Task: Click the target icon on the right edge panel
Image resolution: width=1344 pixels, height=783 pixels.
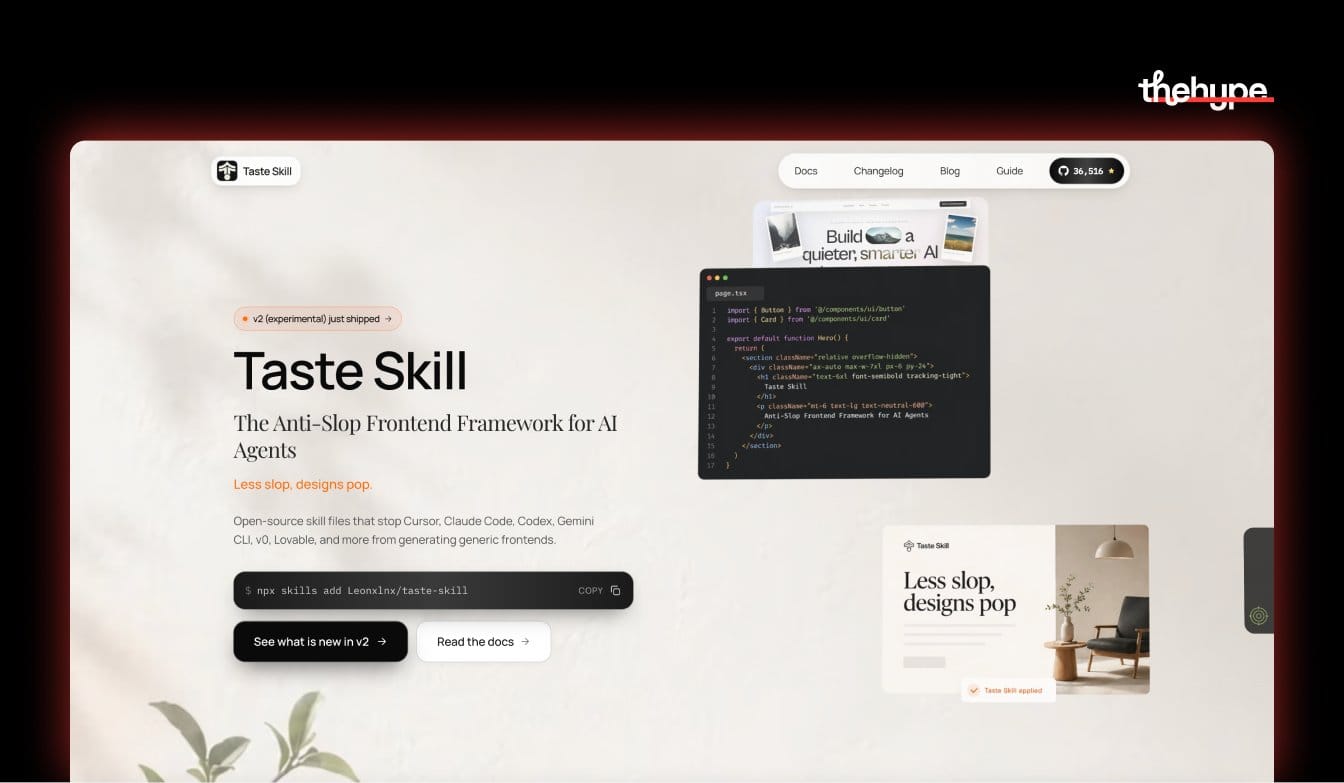Action: (x=1259, y=616)
